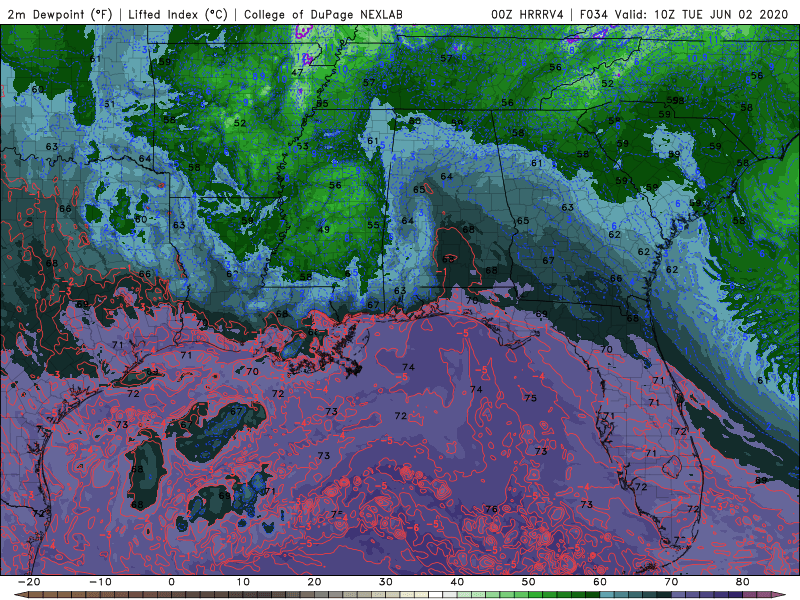This screenshot has width=800, height=600.
Task: Click the 'F034' forecast hour text
Action: pyautogui.click(x=594, y=14)
